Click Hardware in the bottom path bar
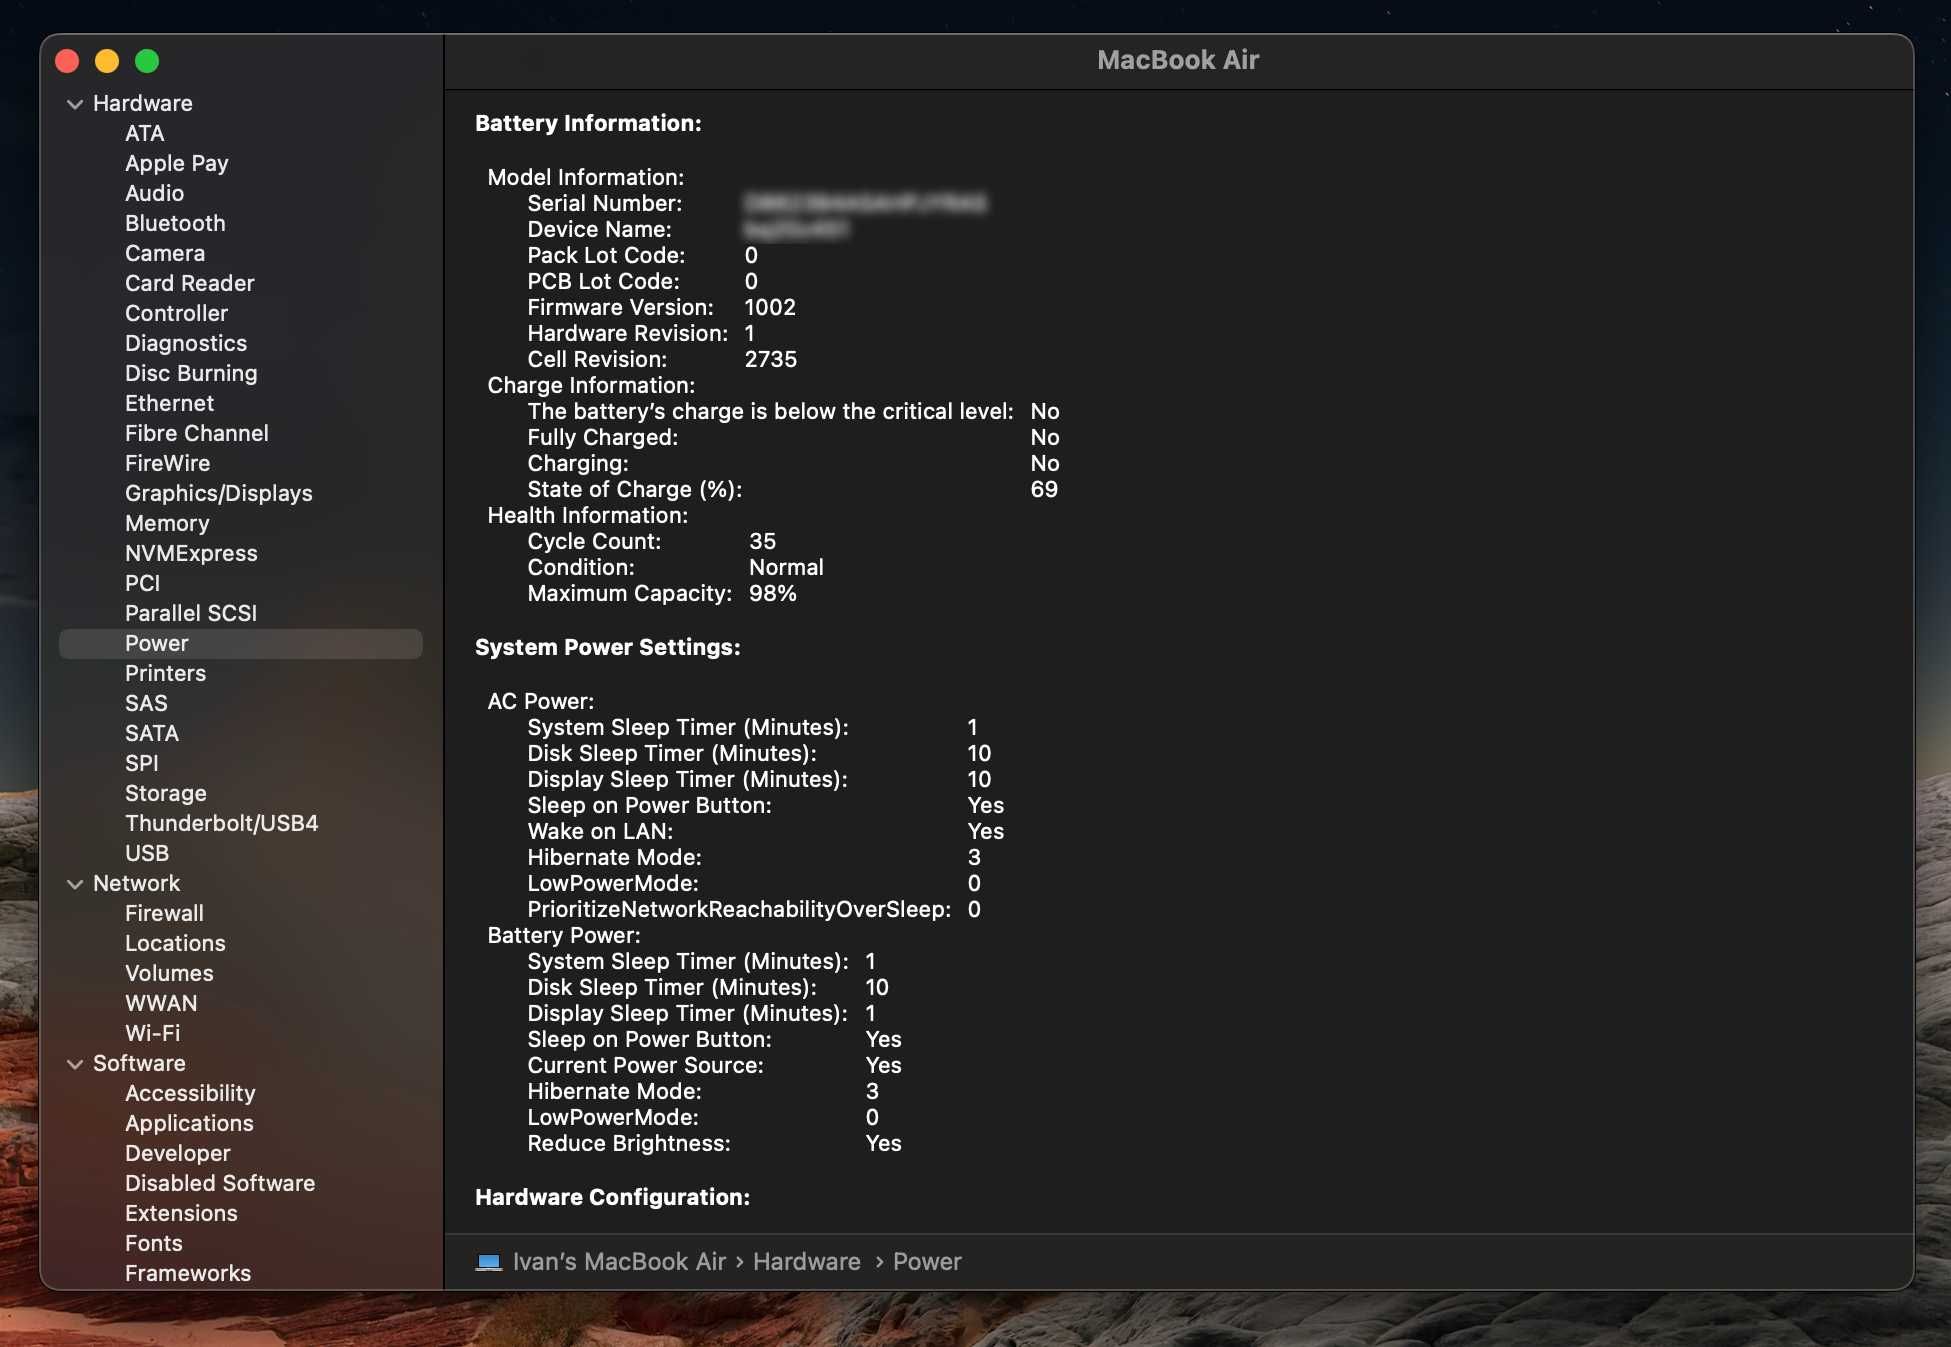The width and height of the screenshot is (1951, 1347). click(x=806, y=1262)
